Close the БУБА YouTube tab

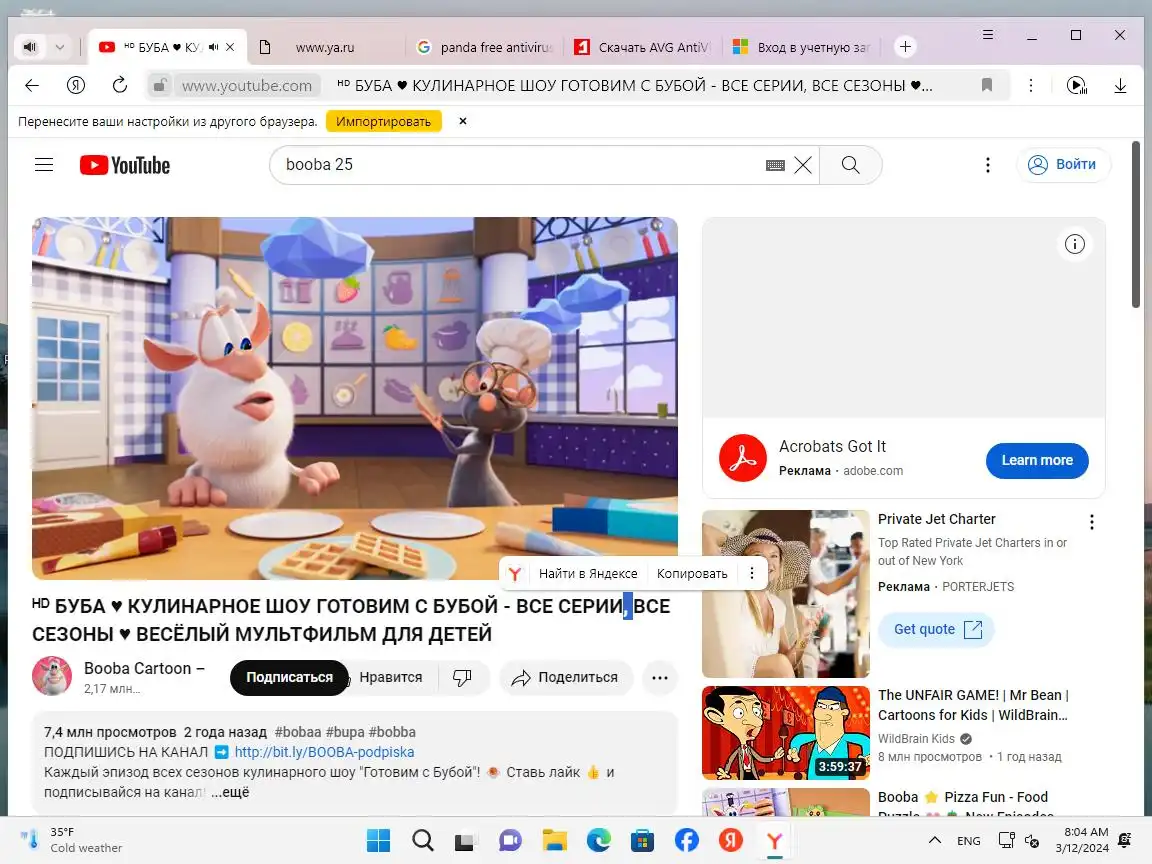[230, 47]
